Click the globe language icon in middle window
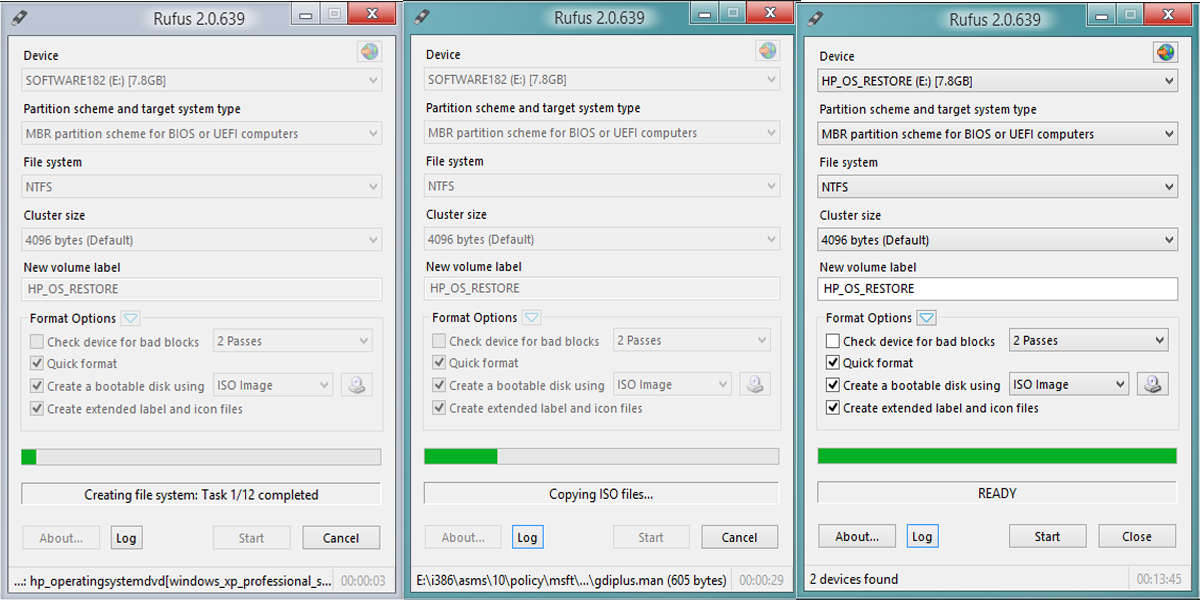Viewport: 1200px width, 600px height. [x=768, y=51]
